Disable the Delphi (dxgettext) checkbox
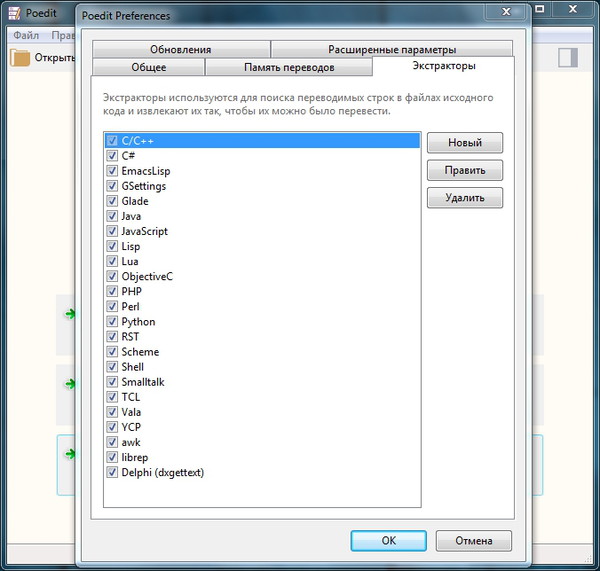The height and width of the screenshot is (571, 600). [112, 472]
